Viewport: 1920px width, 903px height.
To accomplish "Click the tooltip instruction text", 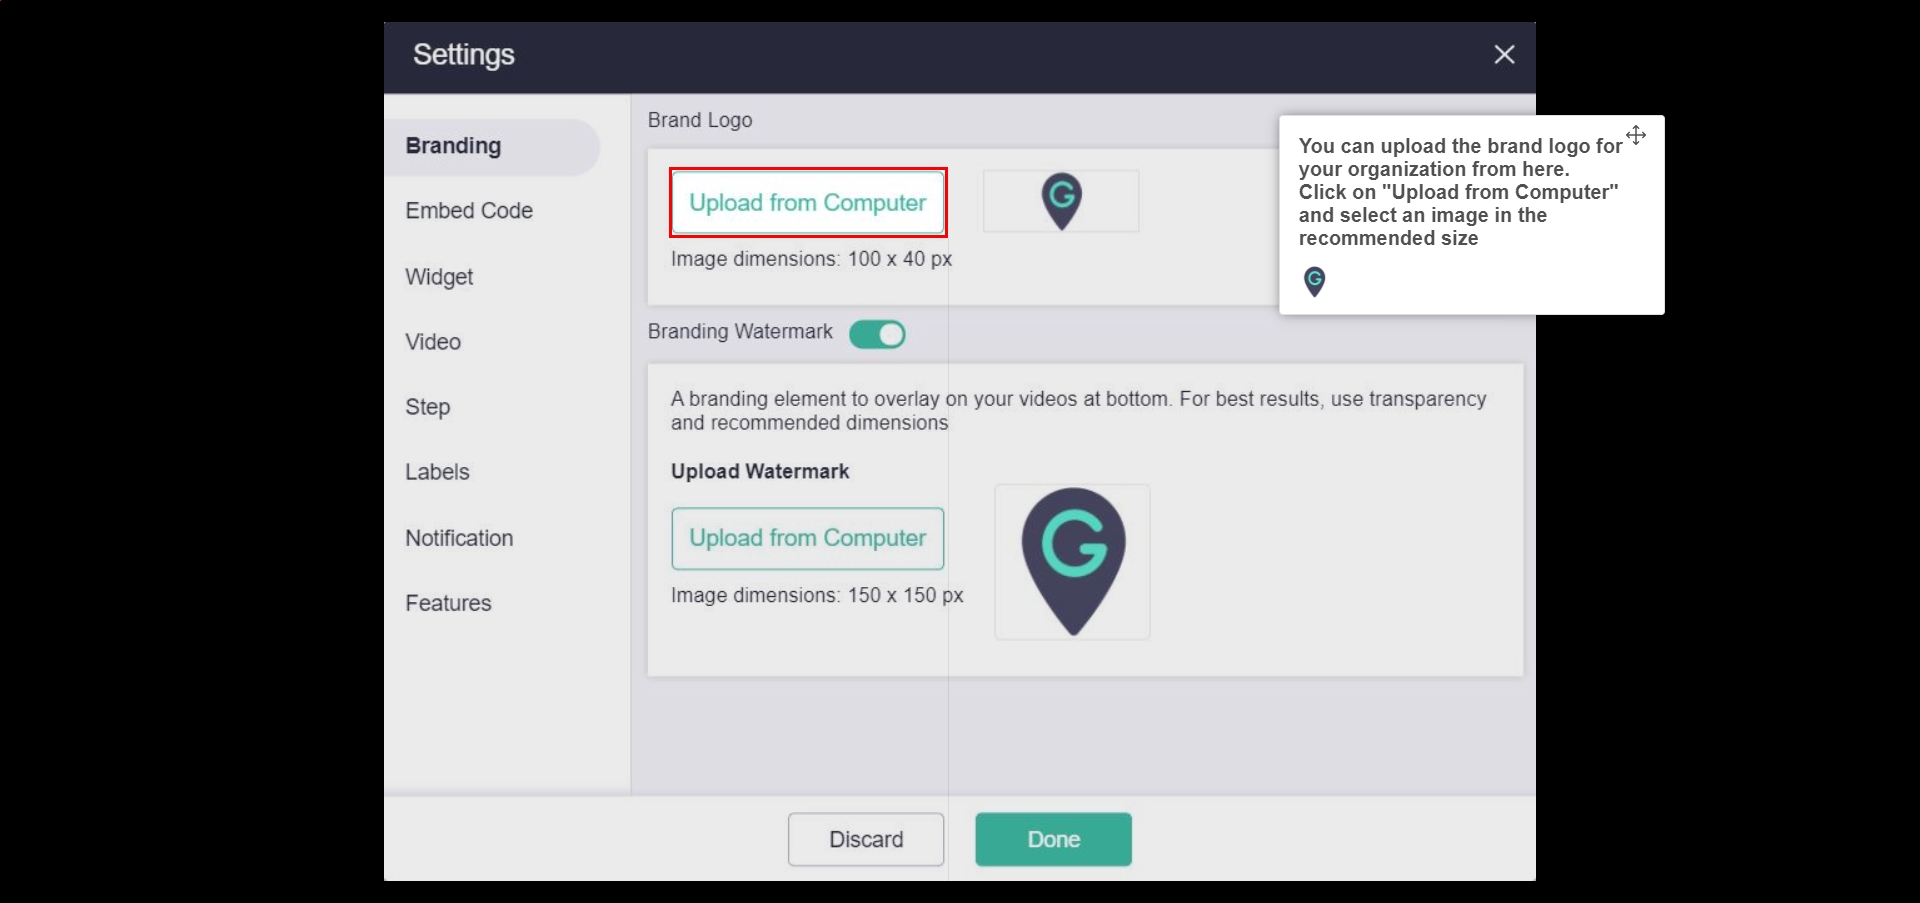I will coord(1460,192).
